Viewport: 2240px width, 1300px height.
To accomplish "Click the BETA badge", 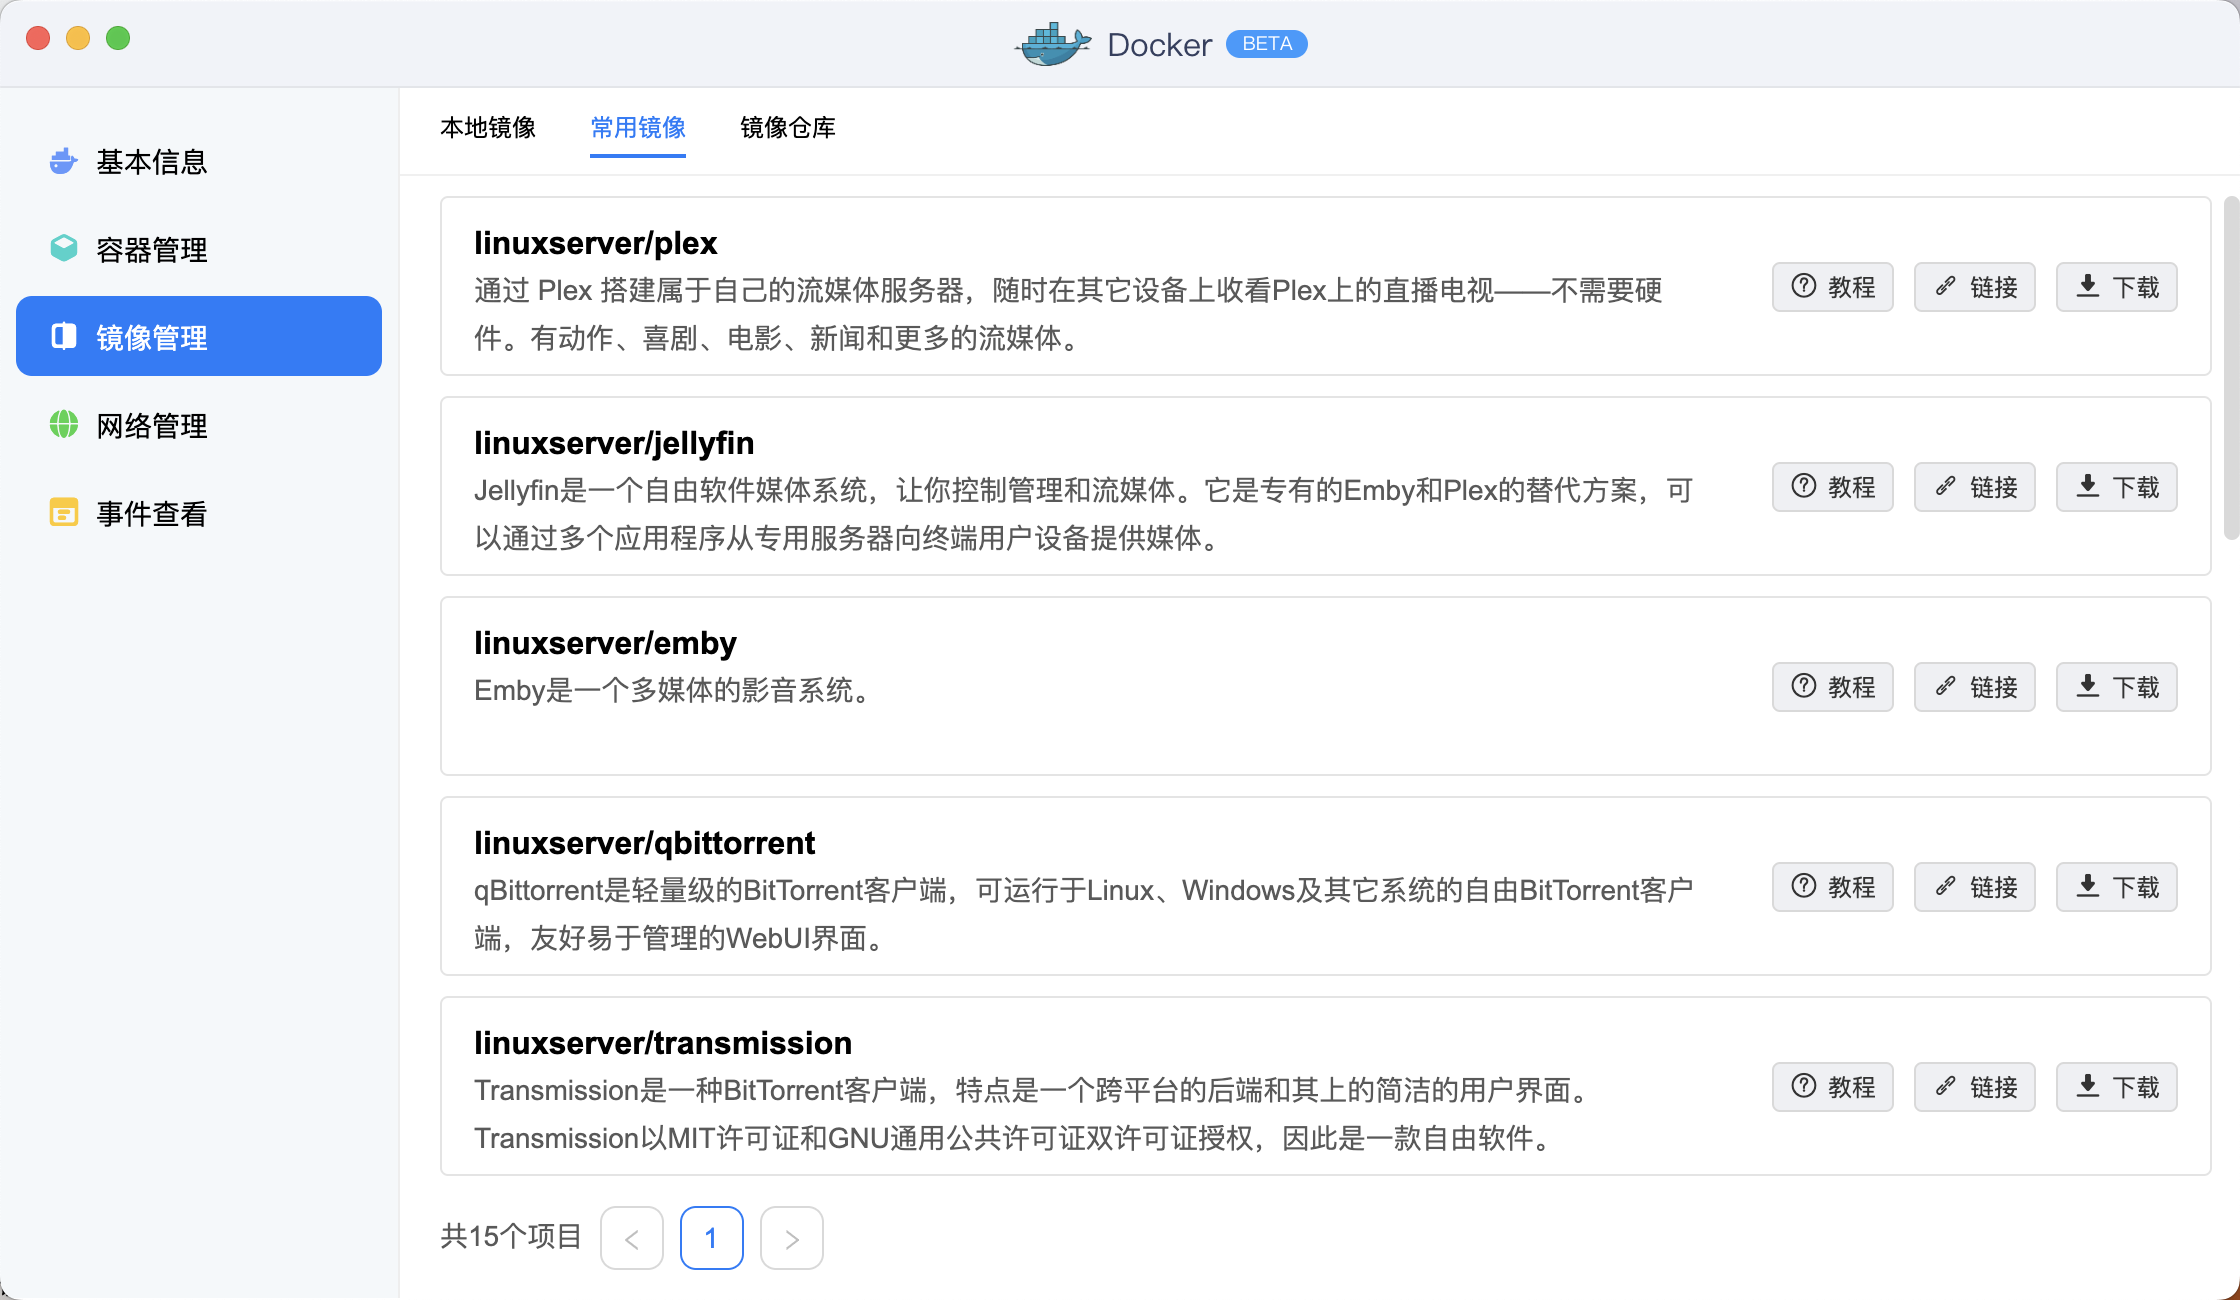I will click(1267, 44).
